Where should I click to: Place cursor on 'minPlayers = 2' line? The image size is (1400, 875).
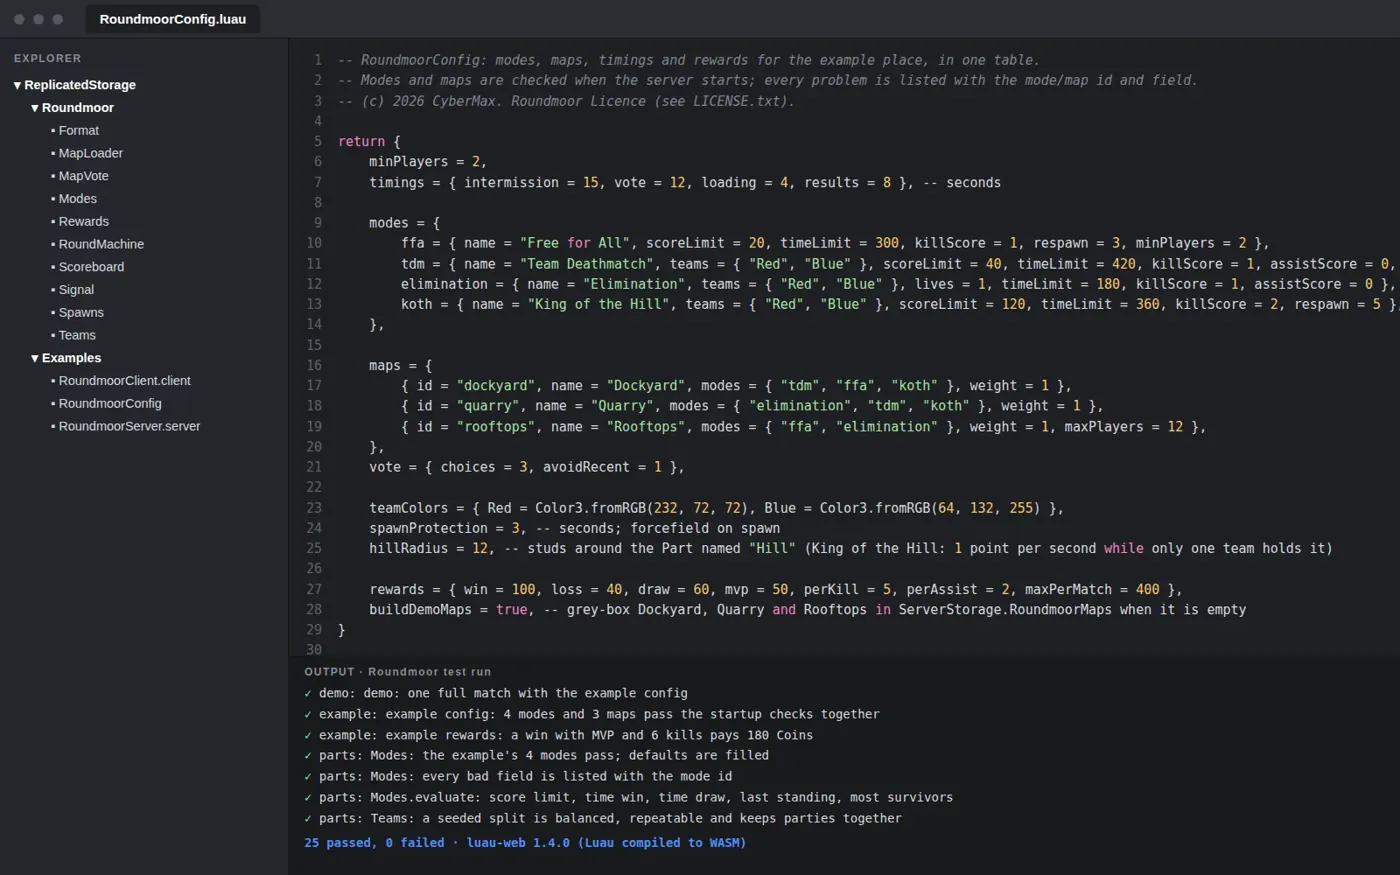[x=428, y=162]
